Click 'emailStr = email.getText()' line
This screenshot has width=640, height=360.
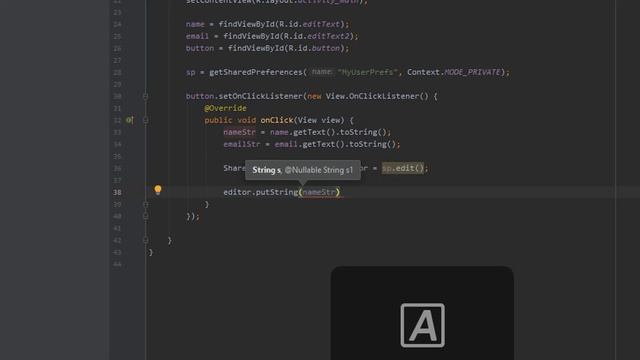[311, 144]
